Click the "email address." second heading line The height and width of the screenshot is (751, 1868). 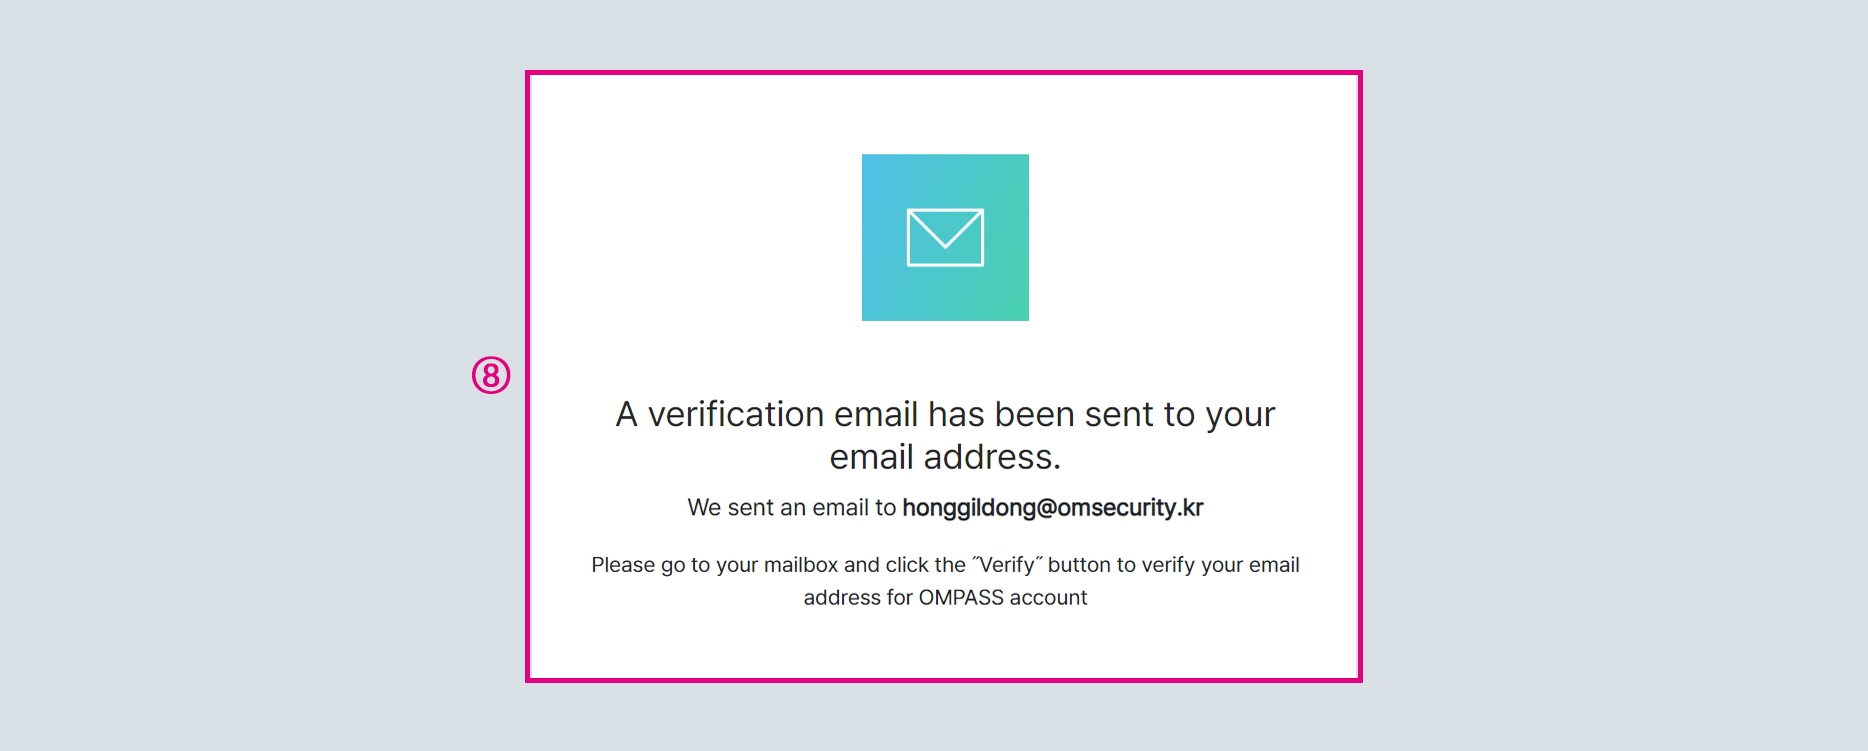click(945, 457)
